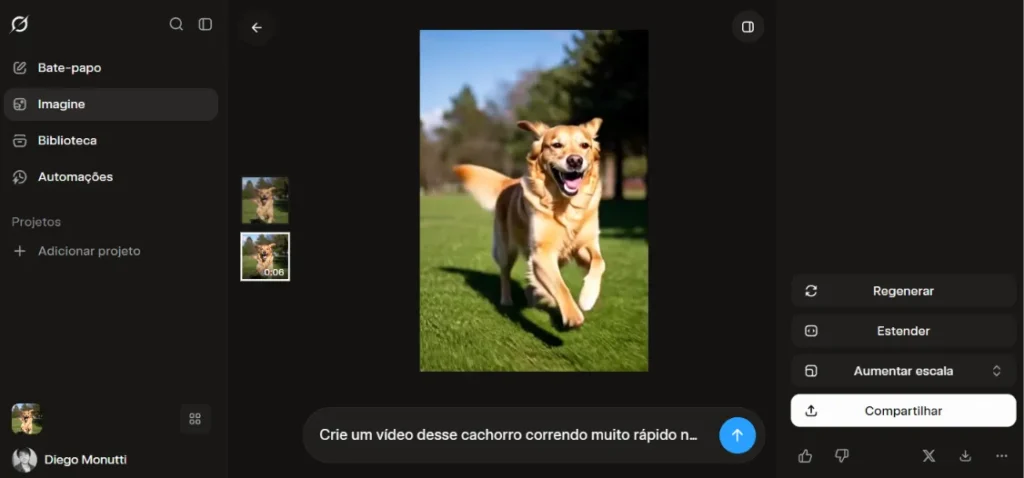Share to X using the X icon
The height and width of the screenshot is (478, 1024).
pos(929,456)
